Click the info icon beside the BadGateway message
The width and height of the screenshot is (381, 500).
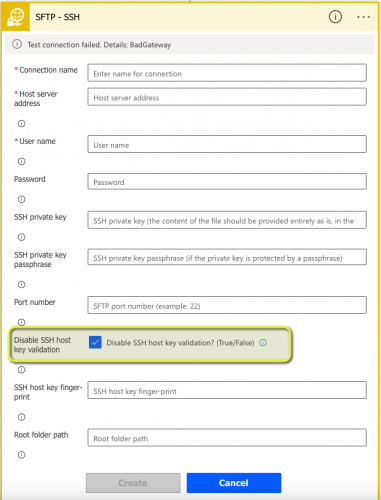(17, 44)
